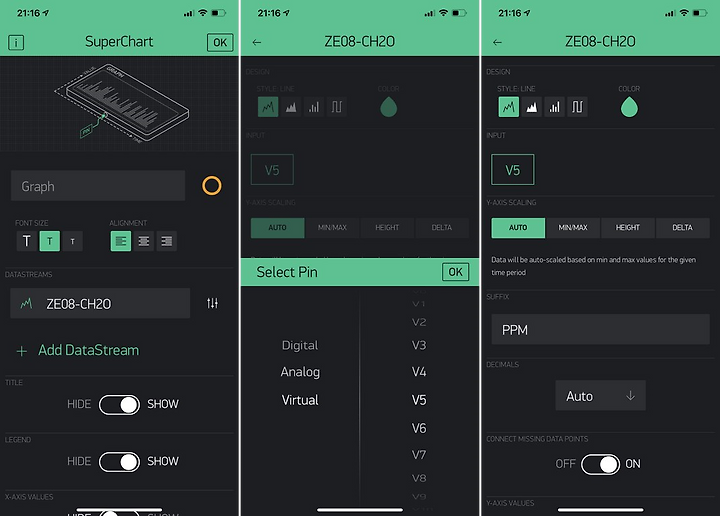Tap dimmed area style icon in middle screen

291,107
